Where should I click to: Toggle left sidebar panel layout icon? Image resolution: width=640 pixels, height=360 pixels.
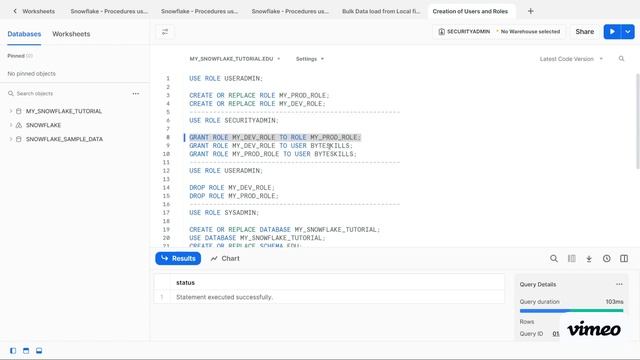(x=13, y=351)
